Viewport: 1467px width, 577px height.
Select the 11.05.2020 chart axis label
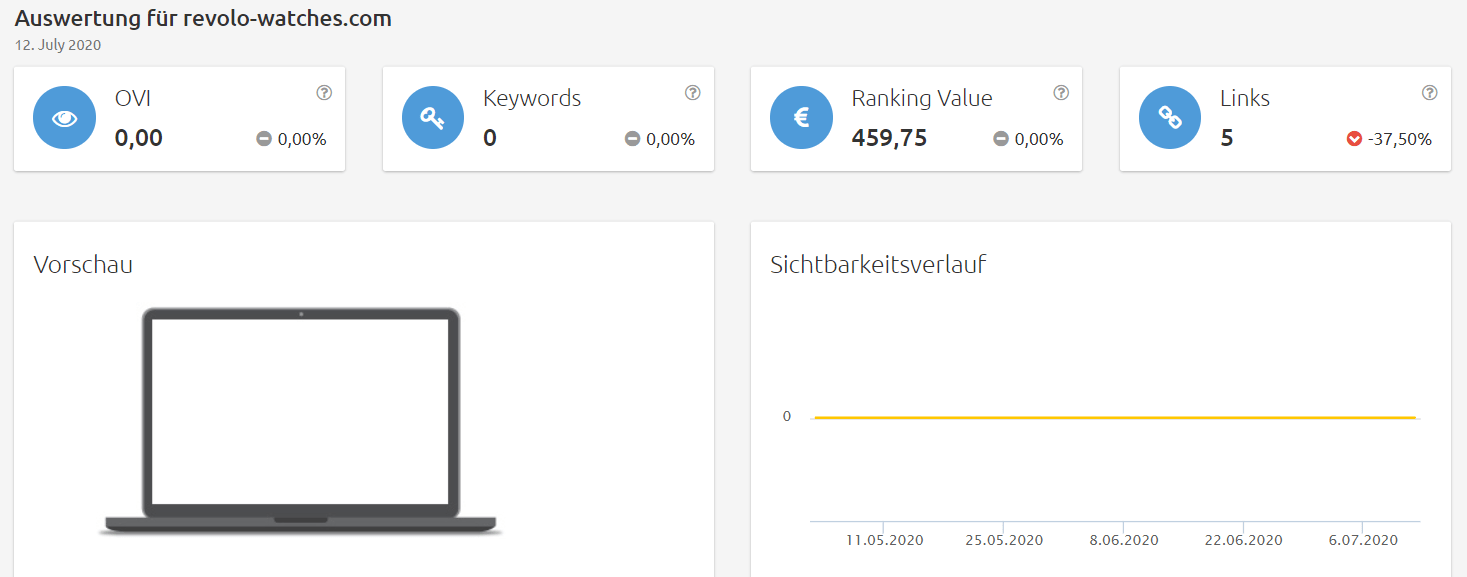pyautogui.click(x=885, y=540)
